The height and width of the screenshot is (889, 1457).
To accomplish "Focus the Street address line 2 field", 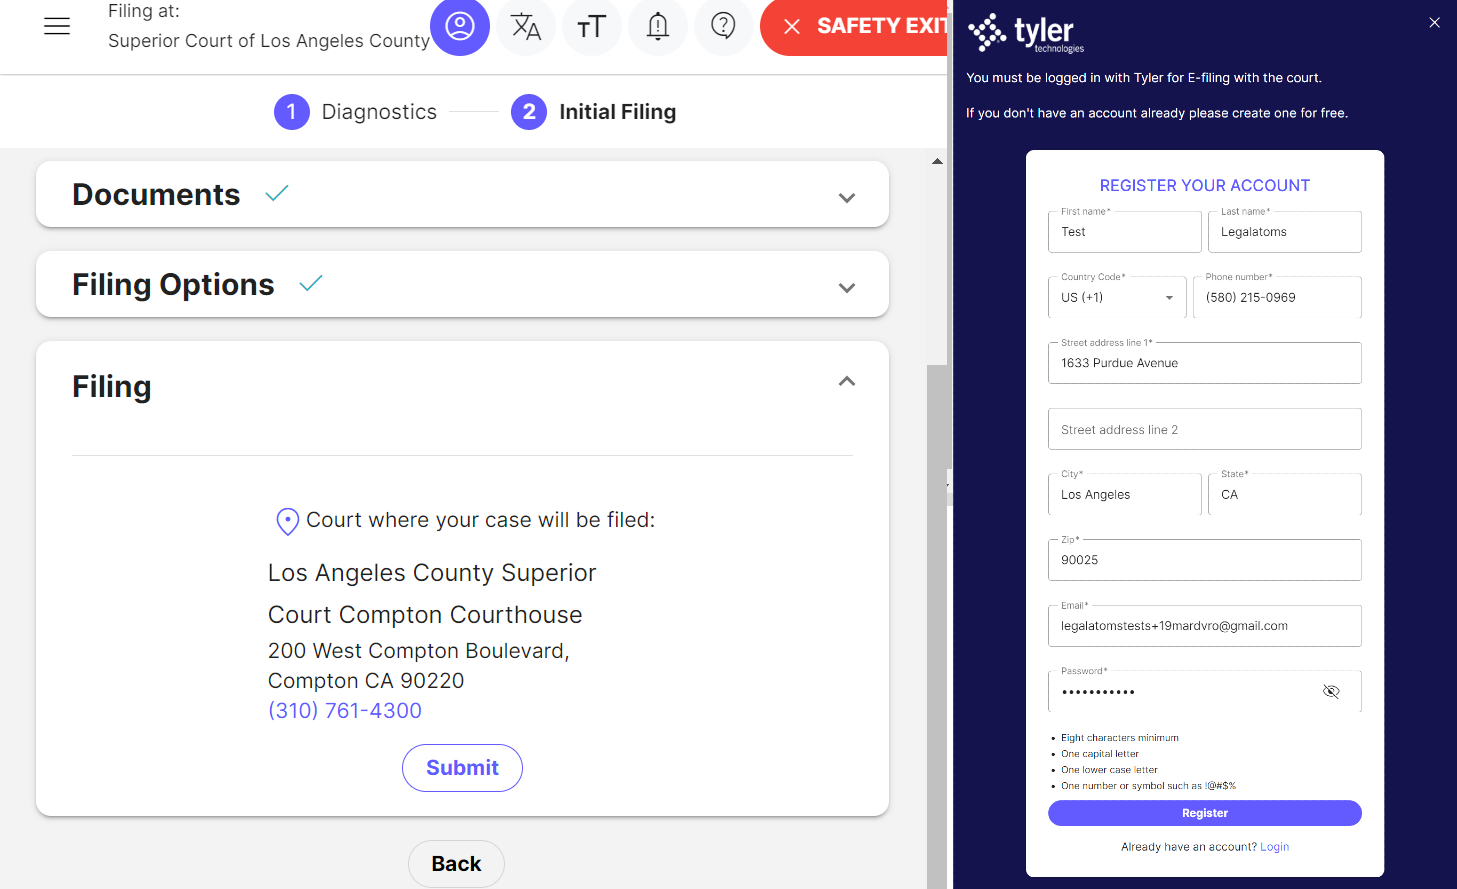I will tap(1205, 429).
